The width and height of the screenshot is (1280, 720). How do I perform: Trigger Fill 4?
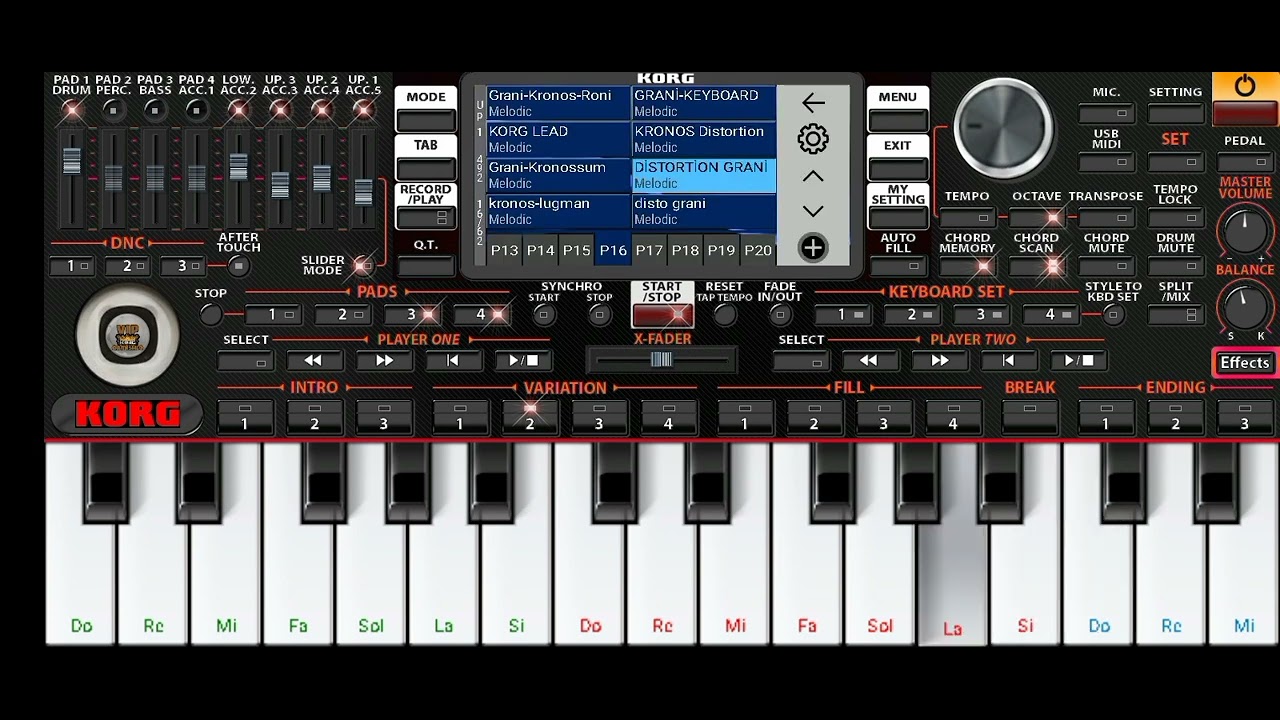click(x=952, y=416)
